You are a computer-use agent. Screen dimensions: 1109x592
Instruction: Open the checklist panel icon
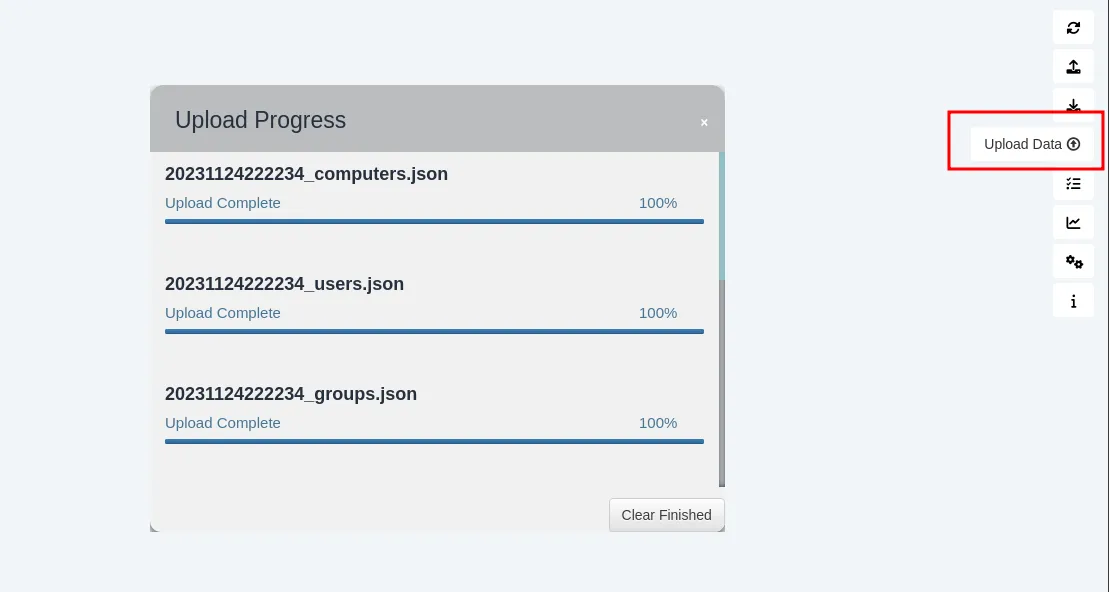(1073, 183)
